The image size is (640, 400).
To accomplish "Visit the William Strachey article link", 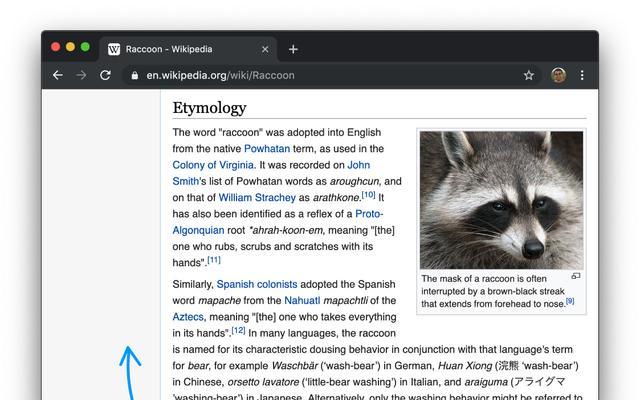I will [x=257, y=198].
